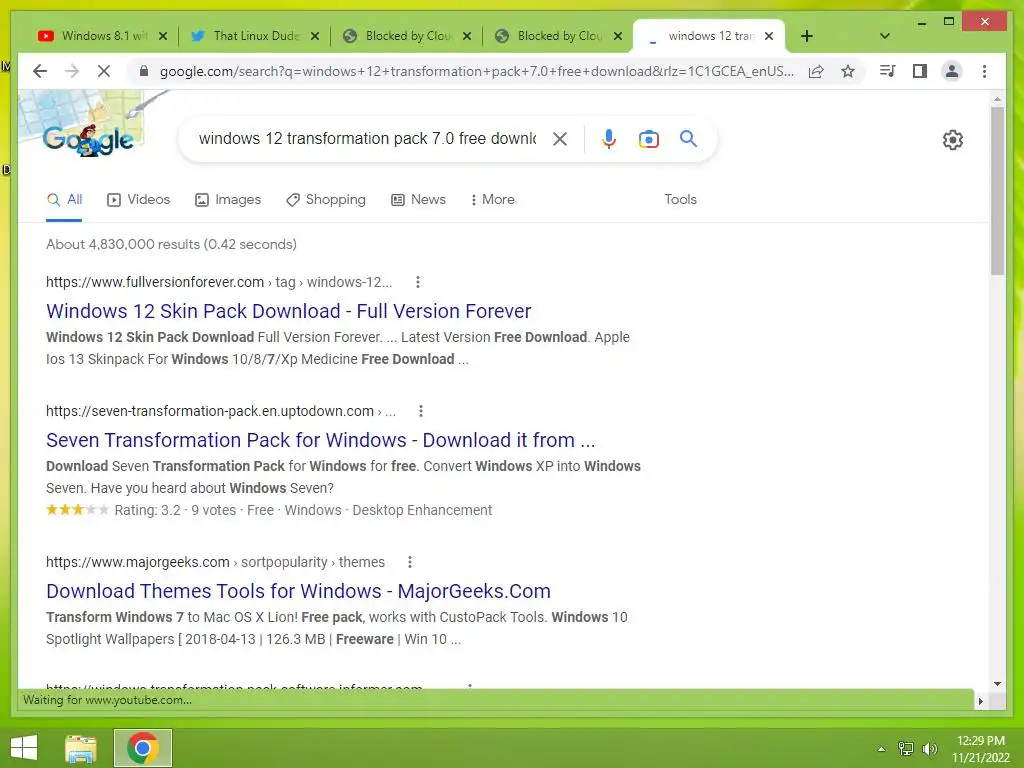The width and height of the screenshot is (1024, 768).
Task: Open options for fullversionforever result
Action: [418, 282]
